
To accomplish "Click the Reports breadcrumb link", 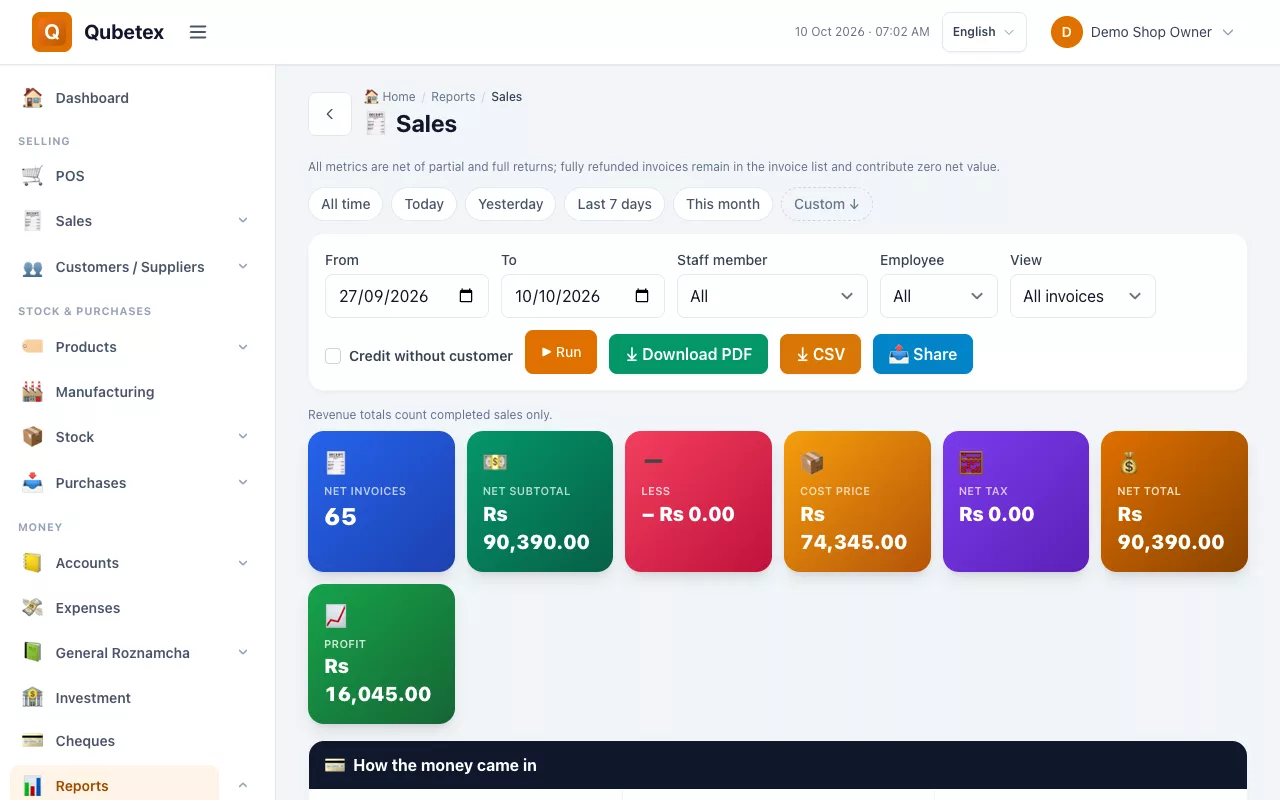I will (453, 97).
